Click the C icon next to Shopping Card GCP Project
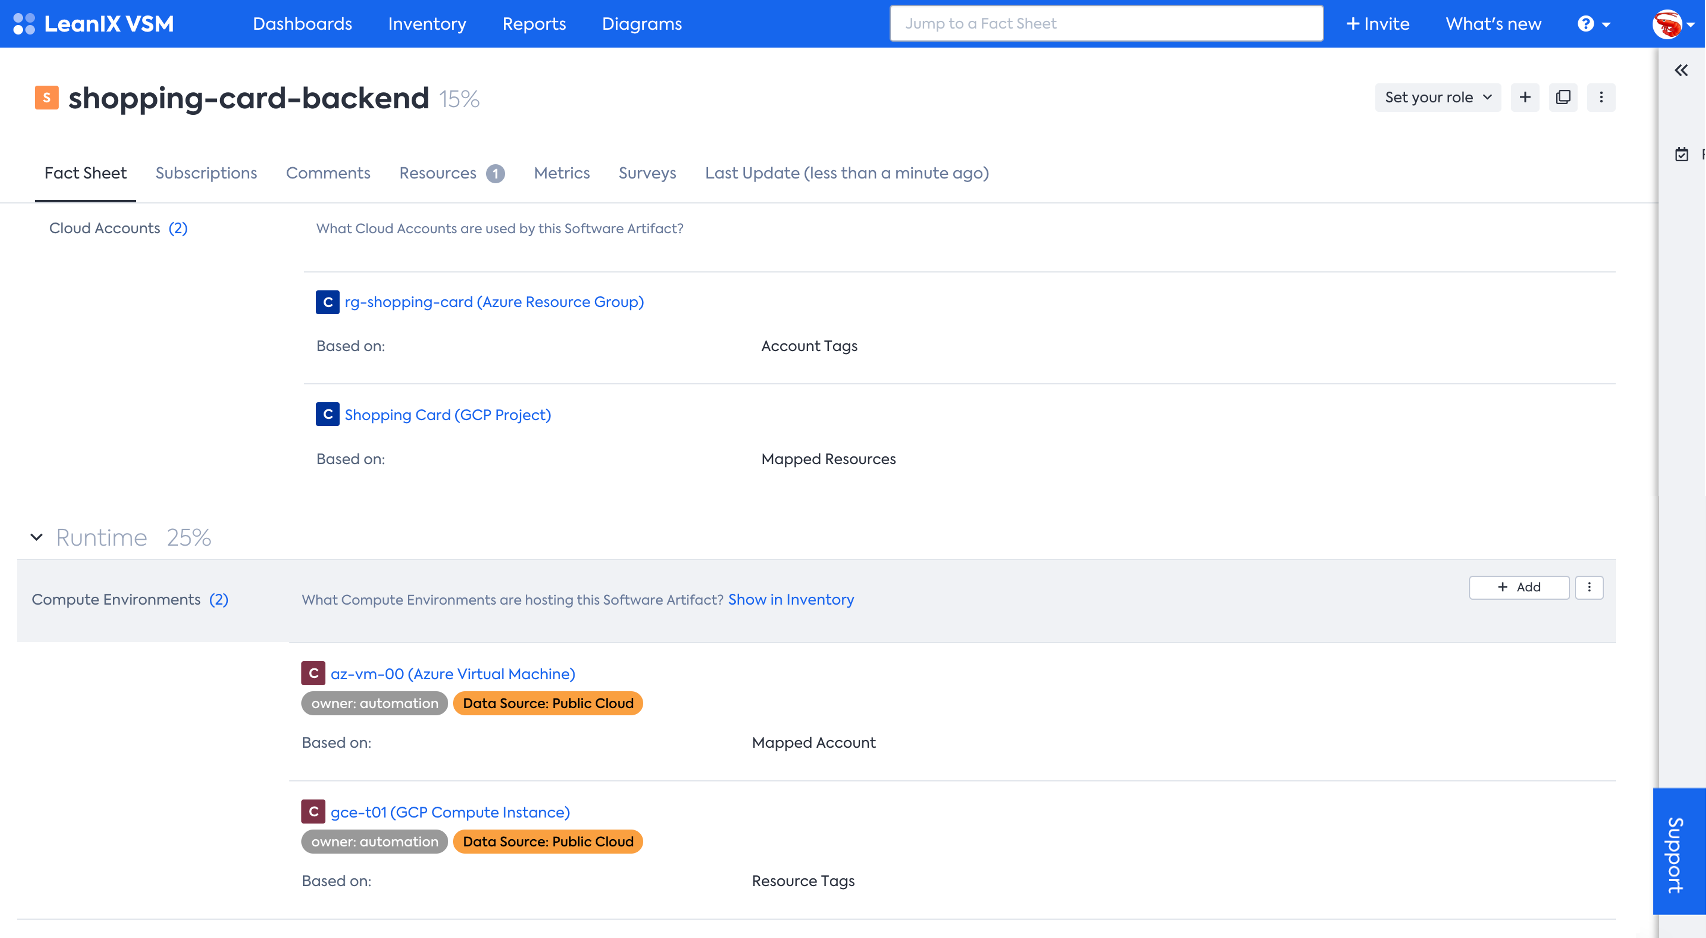This screenshot has height=938, width=1706. [x=328, y=414]
